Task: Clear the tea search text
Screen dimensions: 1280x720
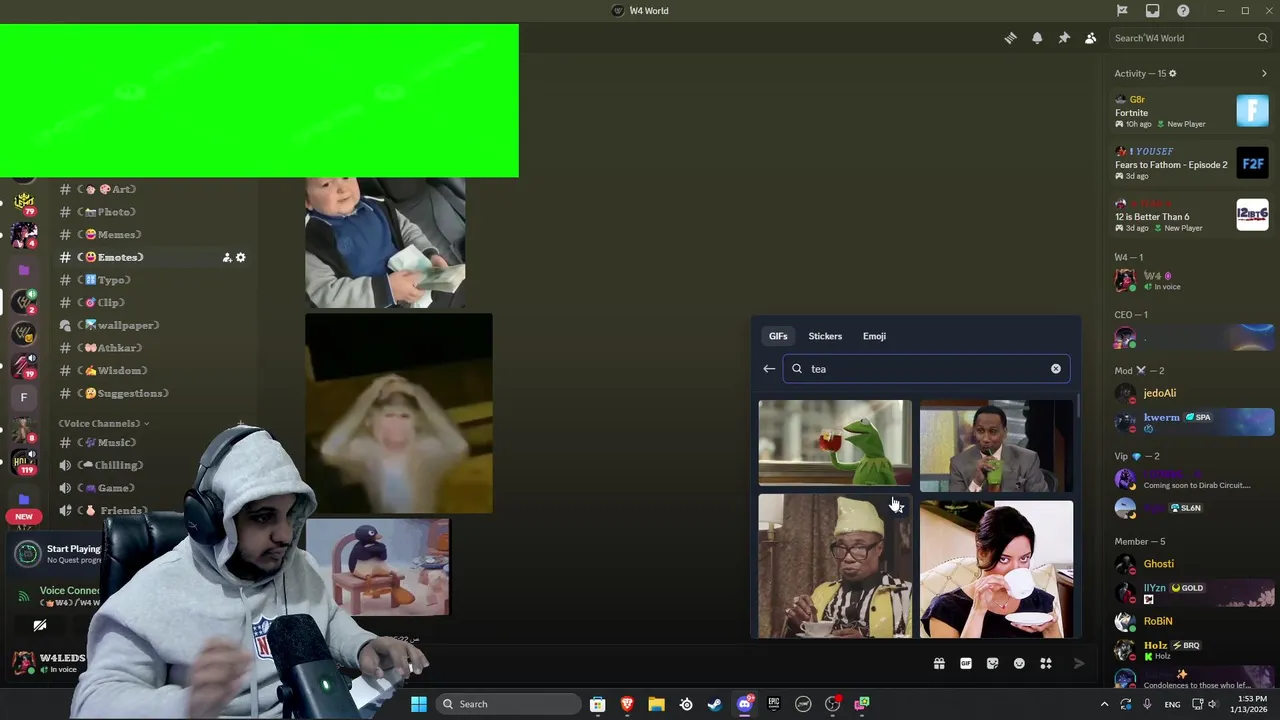Action: 1056,369
